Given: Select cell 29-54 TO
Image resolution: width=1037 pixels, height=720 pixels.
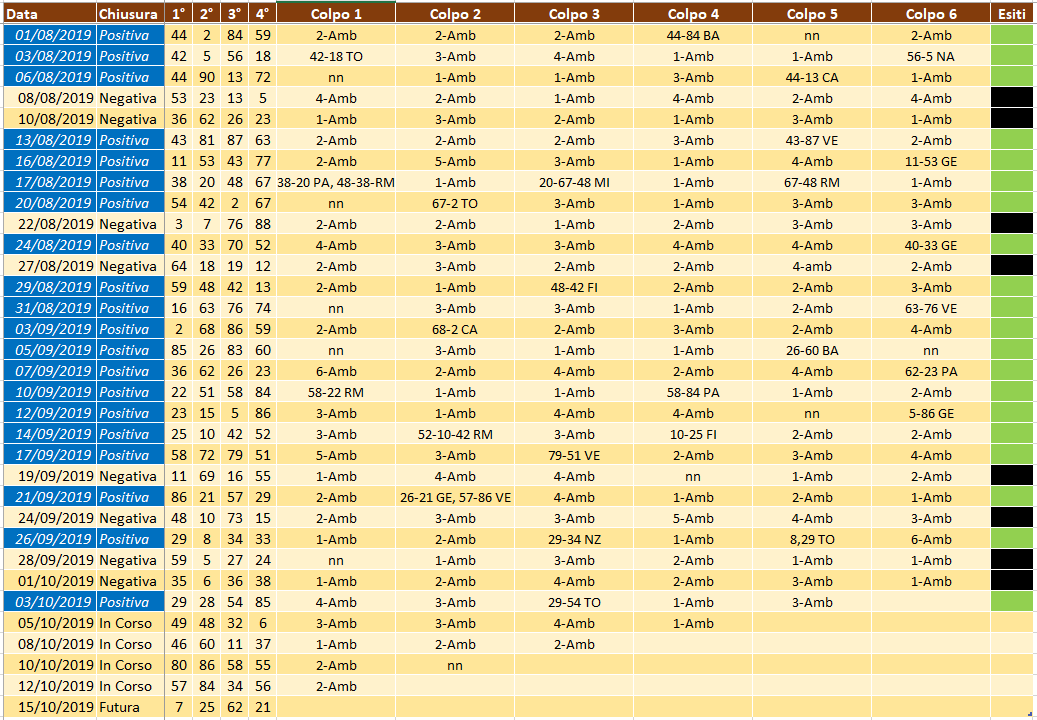Looking at the screenshot, I should pos(574,602).
